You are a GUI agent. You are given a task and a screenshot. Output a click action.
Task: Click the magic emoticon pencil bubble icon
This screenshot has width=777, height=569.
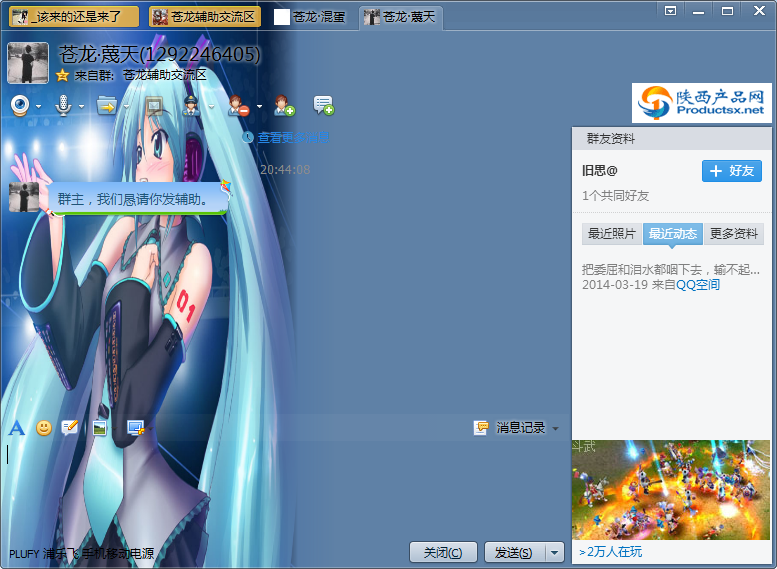coord(69,427)
